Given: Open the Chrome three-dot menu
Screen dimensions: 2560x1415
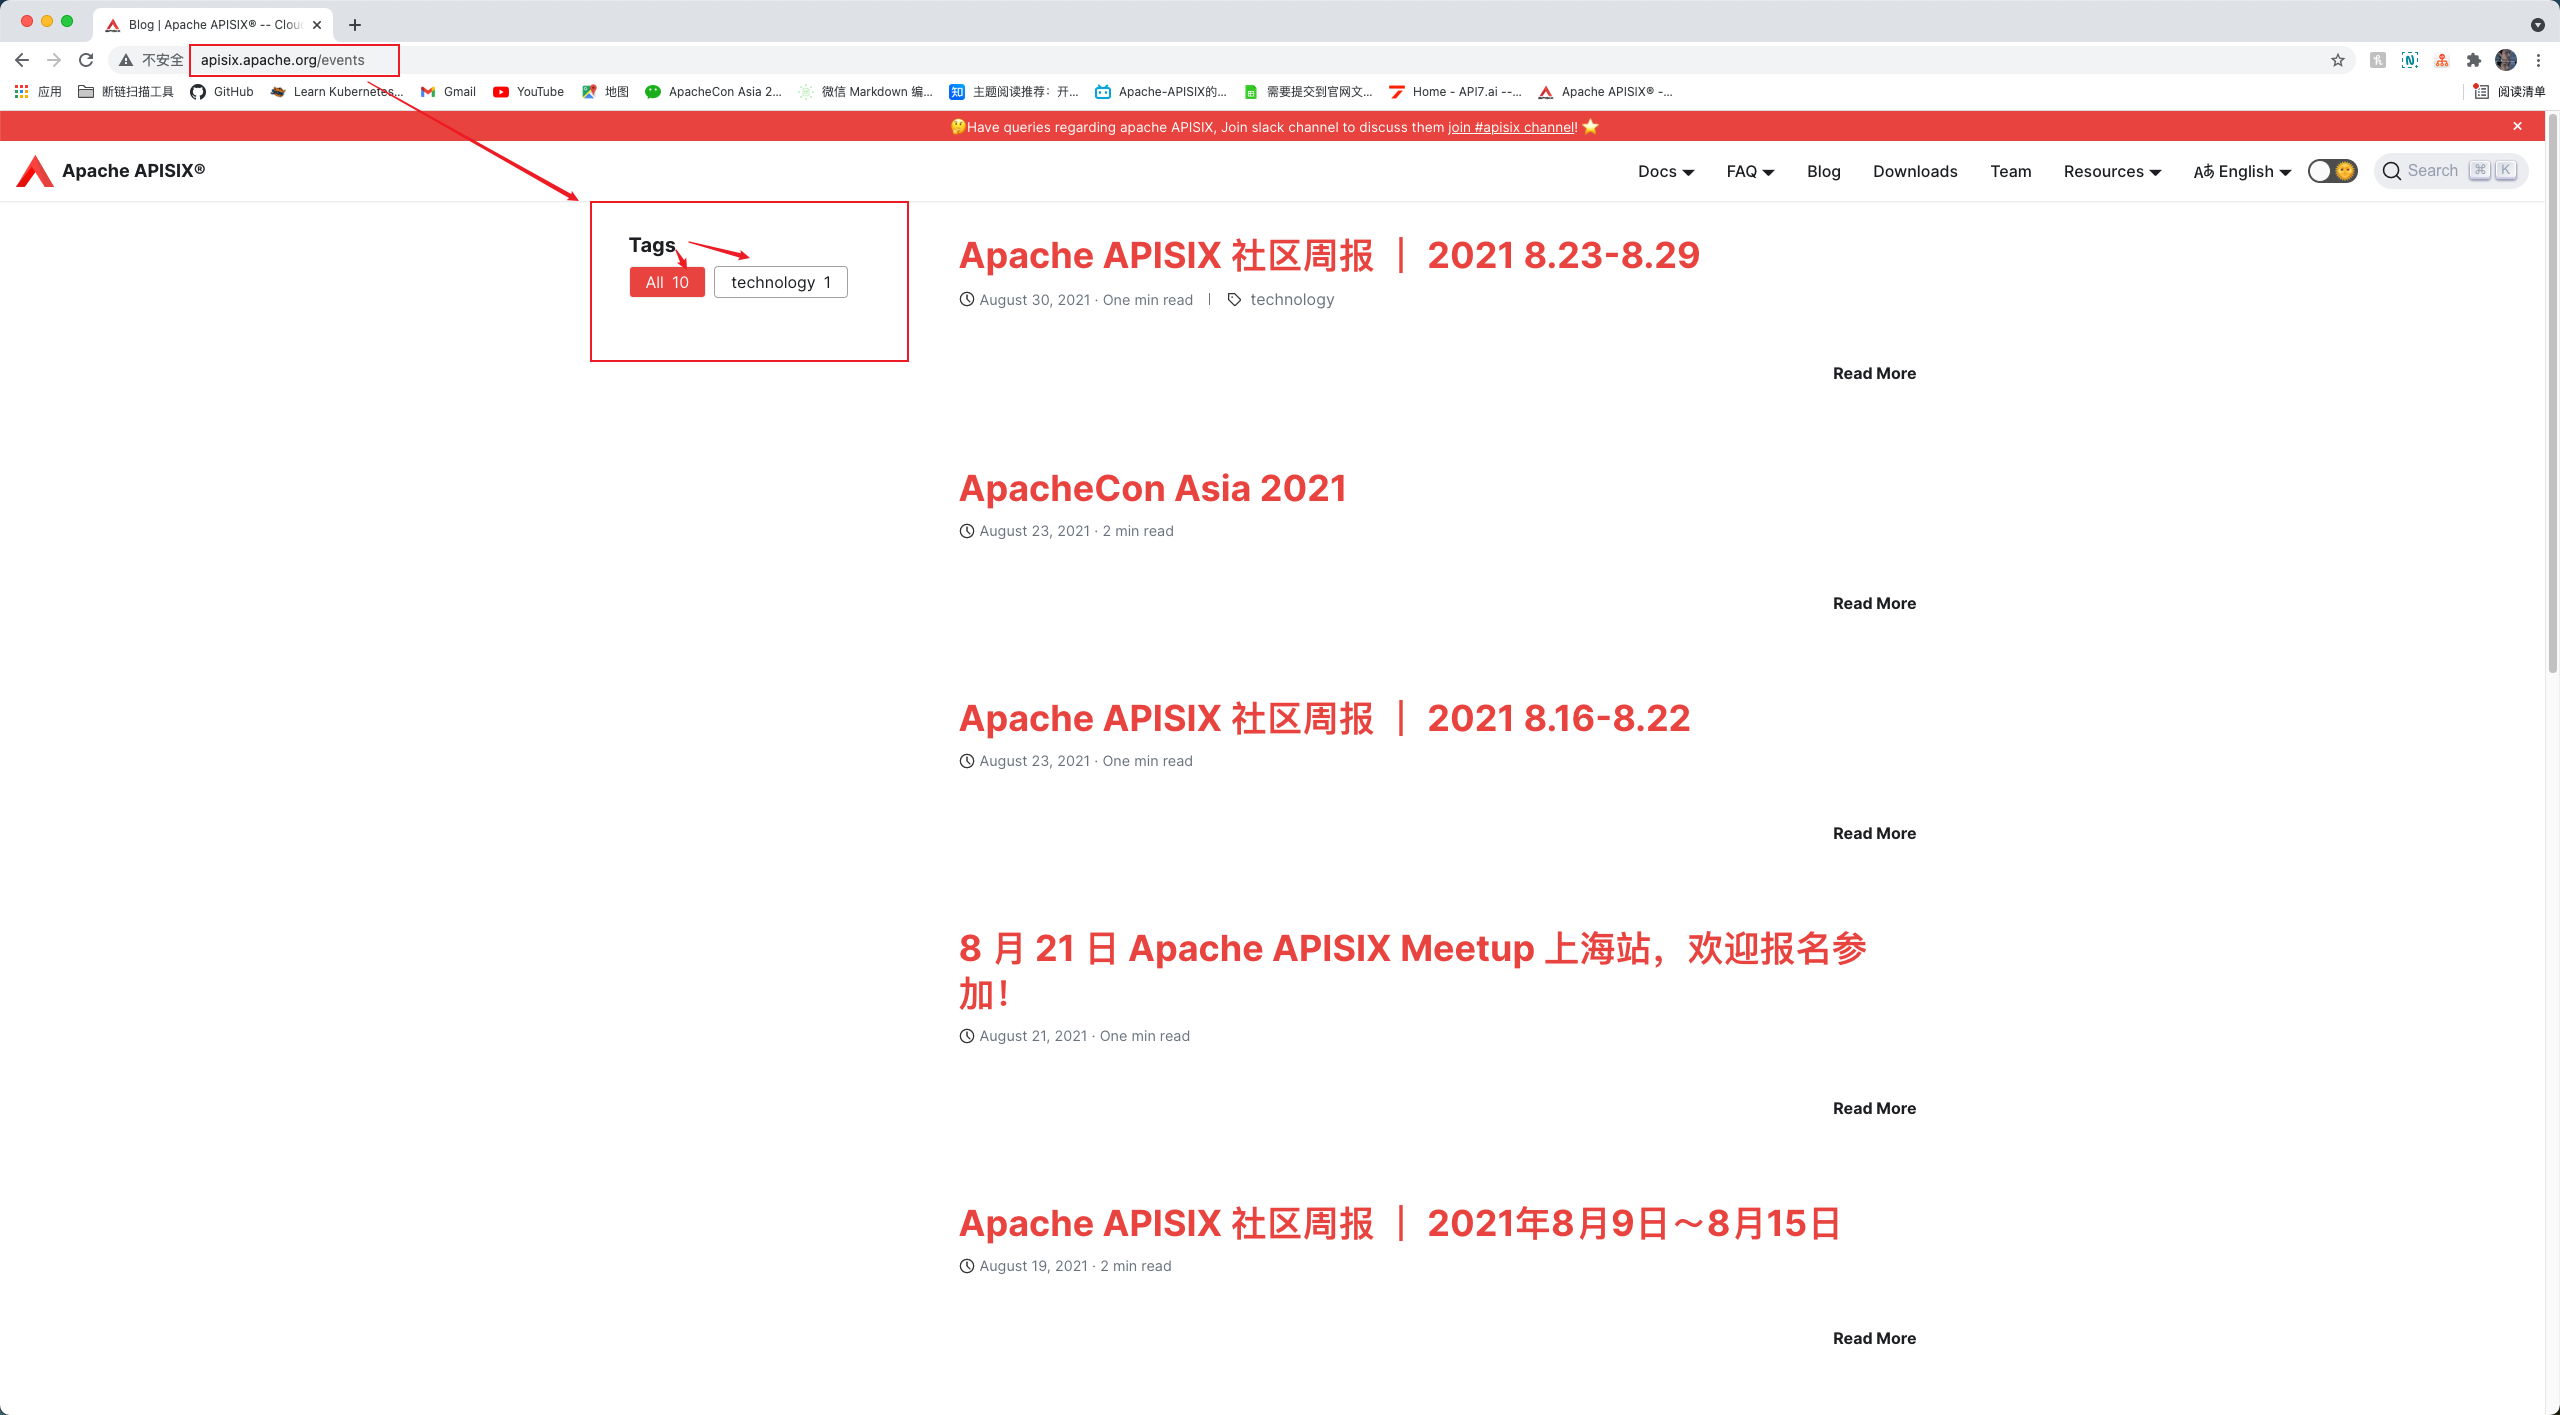Looking at the screenshot, I should [2538, 60].
